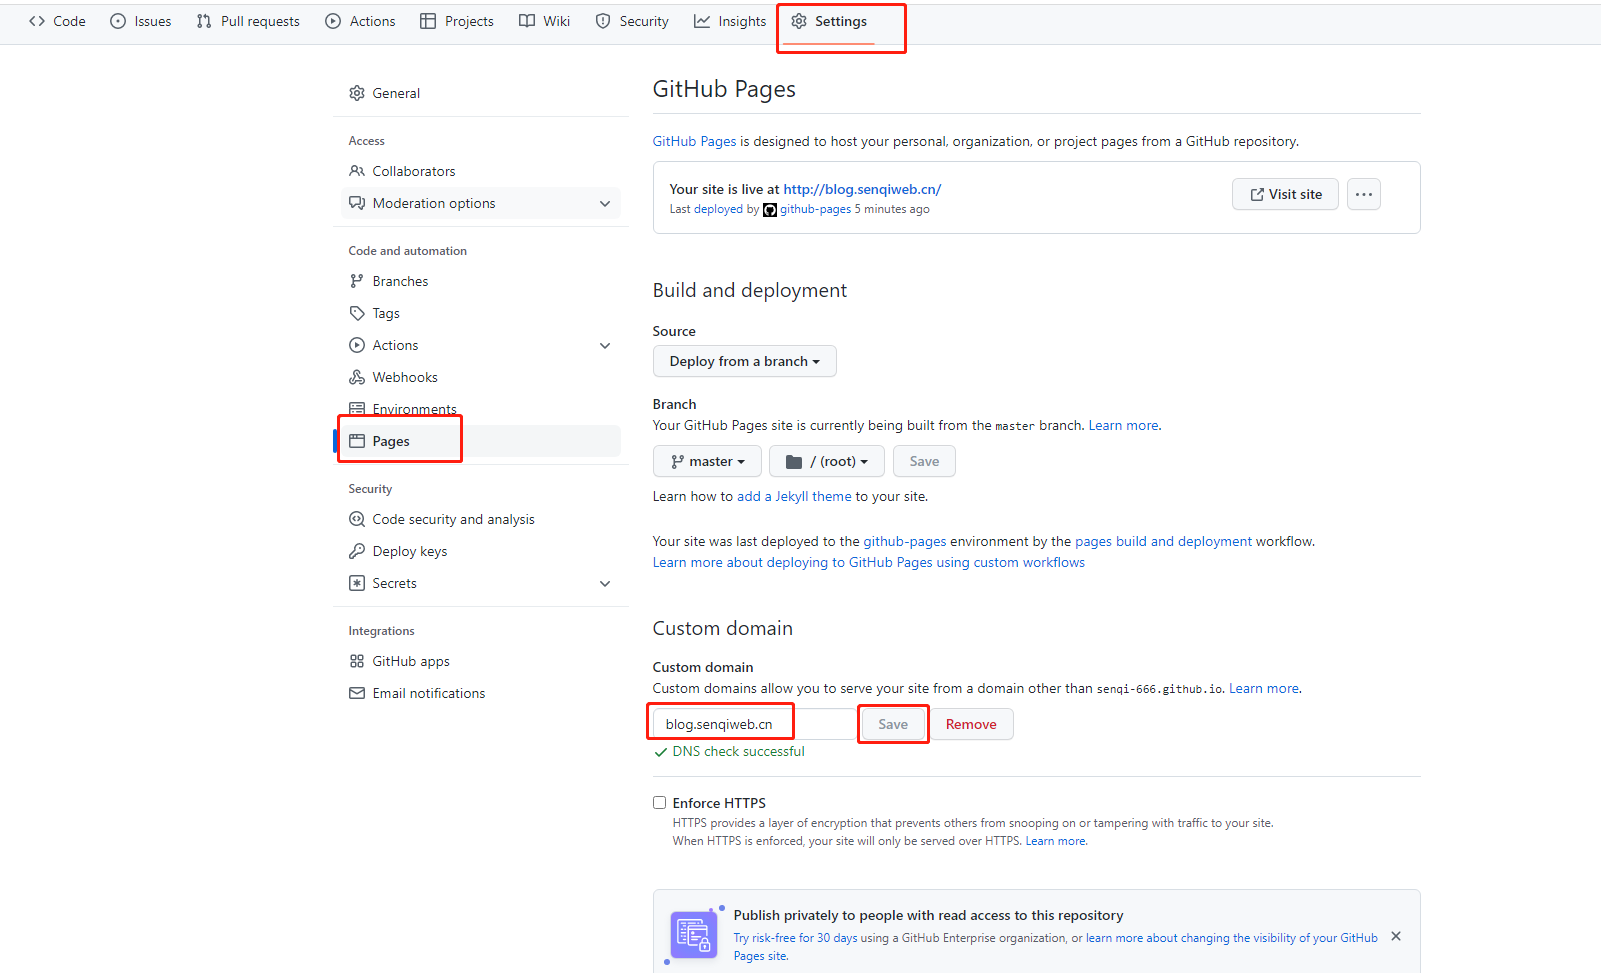Open the add a Jekyll theme link

click(794, 496)
